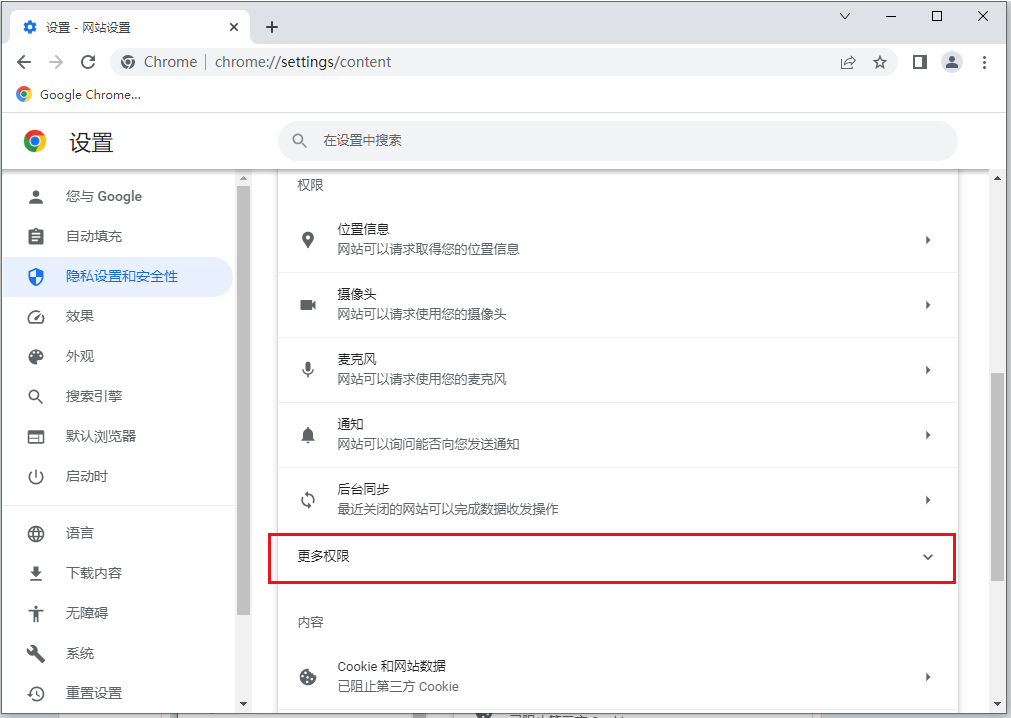
Task: Click the microphone icon for 麦克风
Action: [x=308, y=370]
